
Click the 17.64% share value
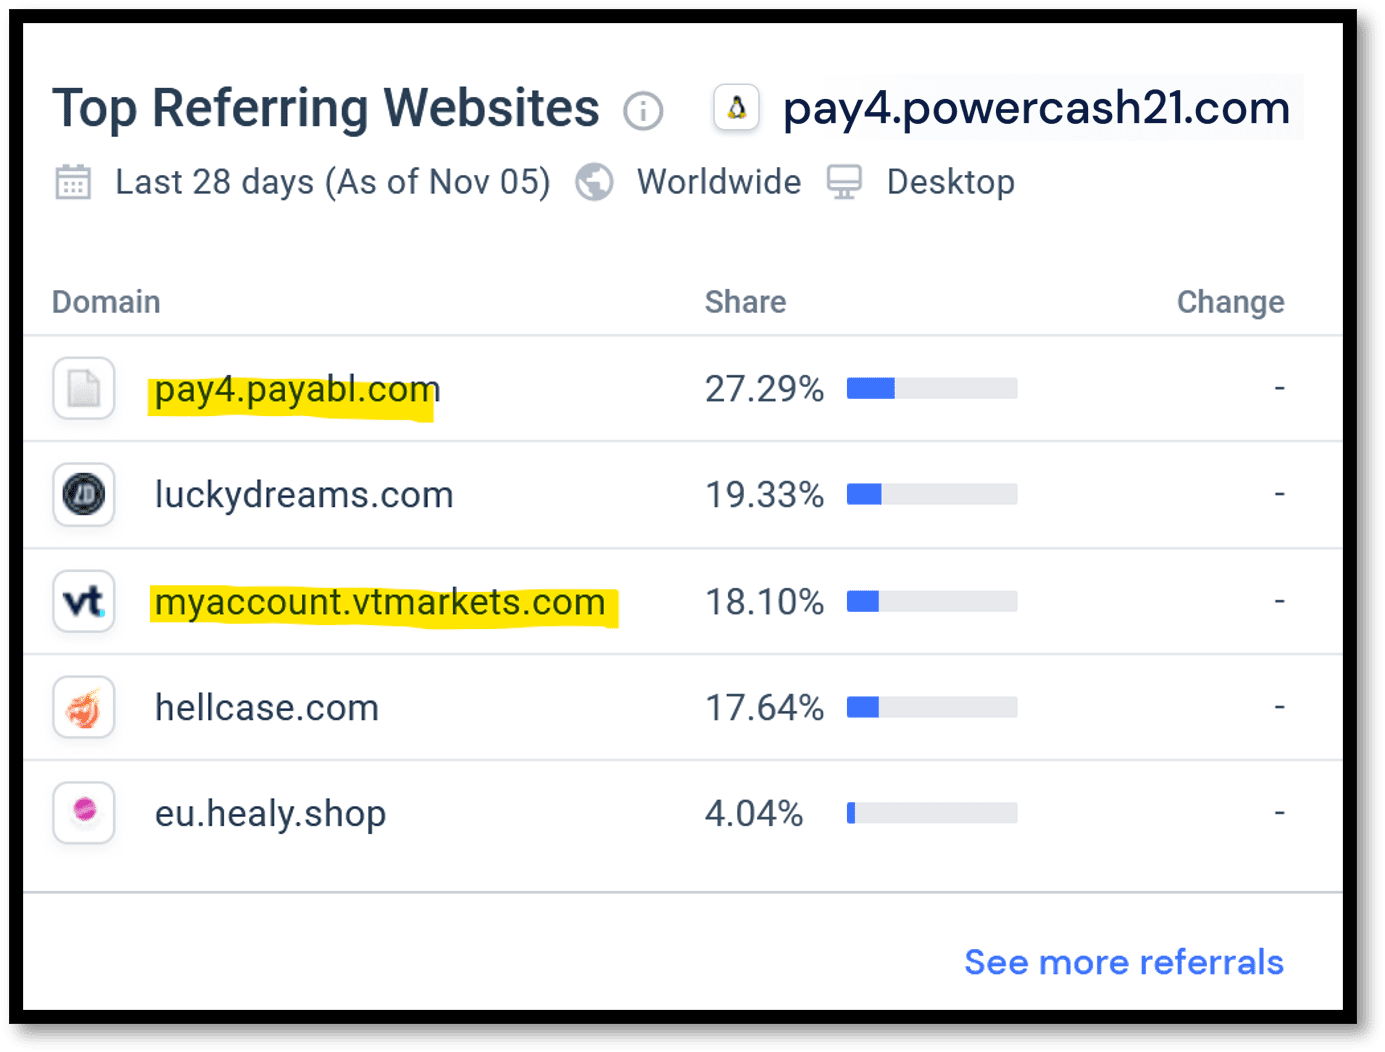point(764,708)
